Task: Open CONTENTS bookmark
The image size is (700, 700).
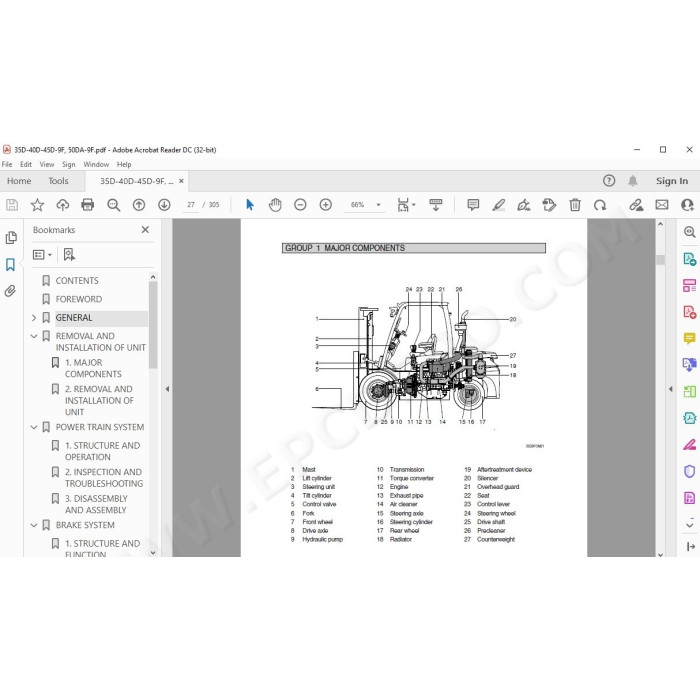Action: tap(77, 281)
